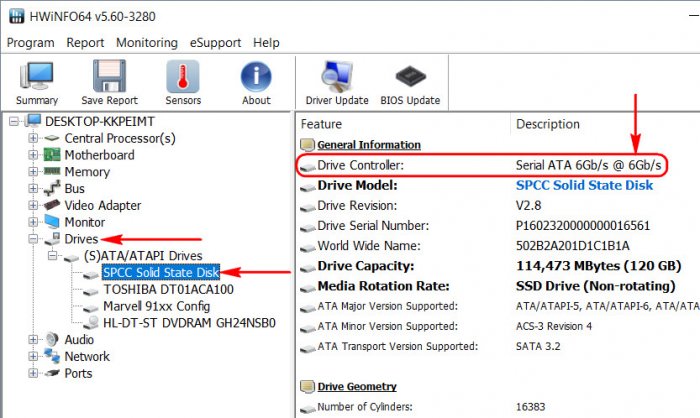Click the Network tree icon
700x418 pixels.
point(52,356)
